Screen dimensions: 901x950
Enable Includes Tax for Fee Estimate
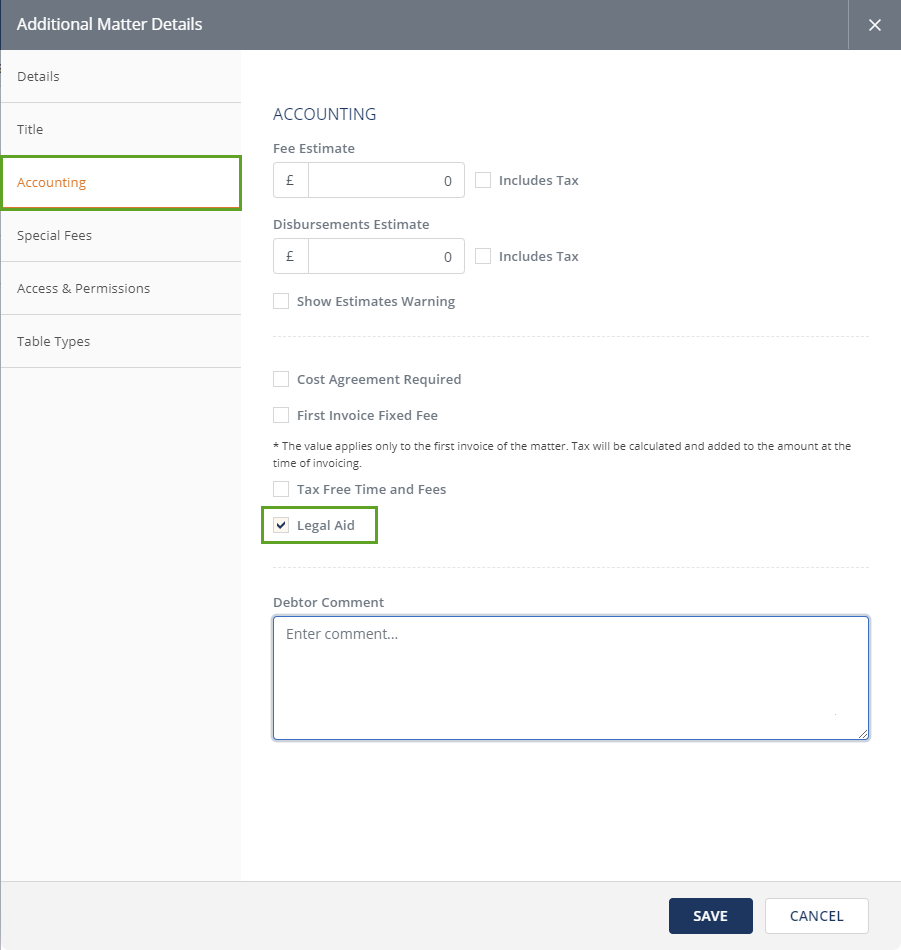[x=483, y=181]
